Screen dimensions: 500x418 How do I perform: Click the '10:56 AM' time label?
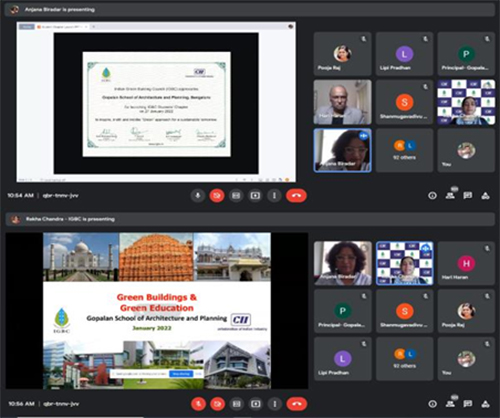click(21, 404)
